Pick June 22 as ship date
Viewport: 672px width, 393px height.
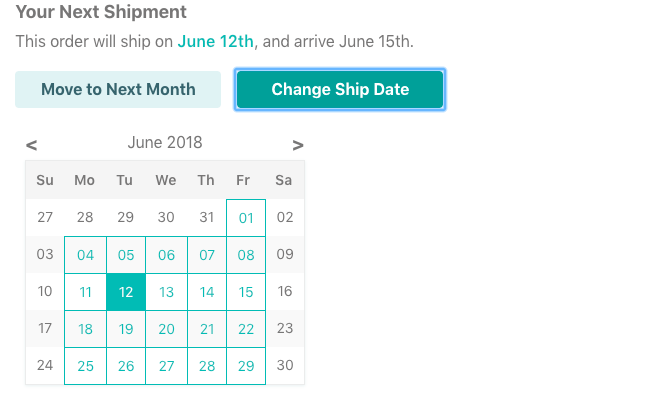point(246,329)
